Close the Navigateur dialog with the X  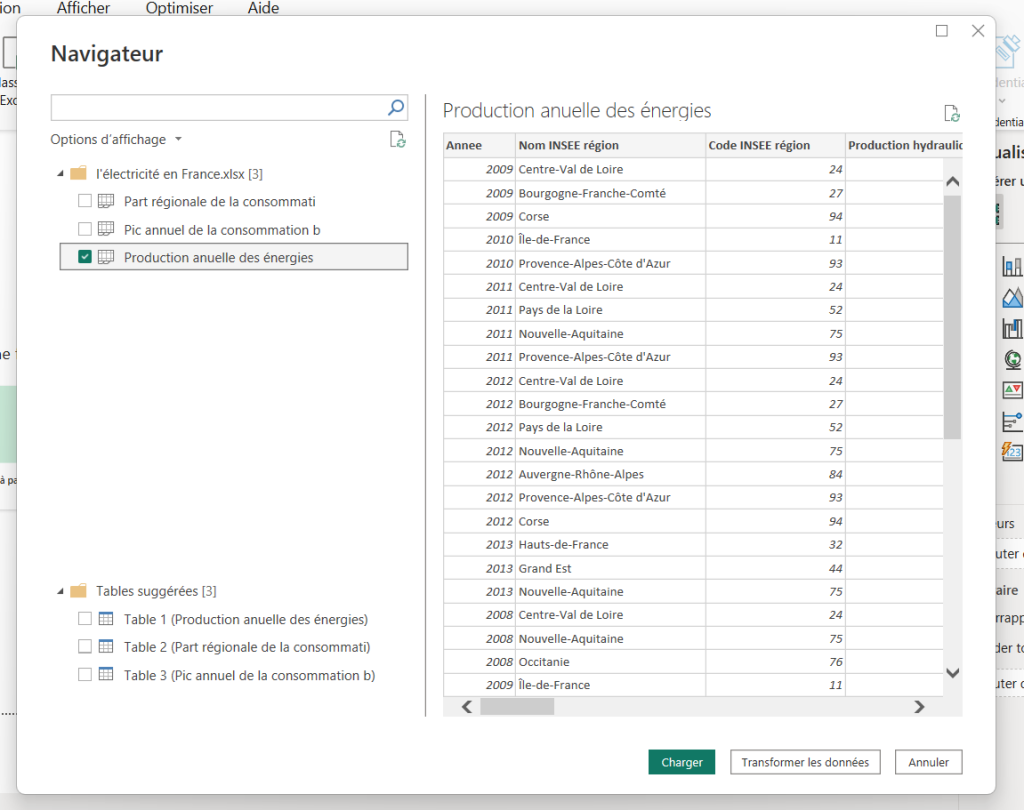pyautogui.click(x=978, y=31)
